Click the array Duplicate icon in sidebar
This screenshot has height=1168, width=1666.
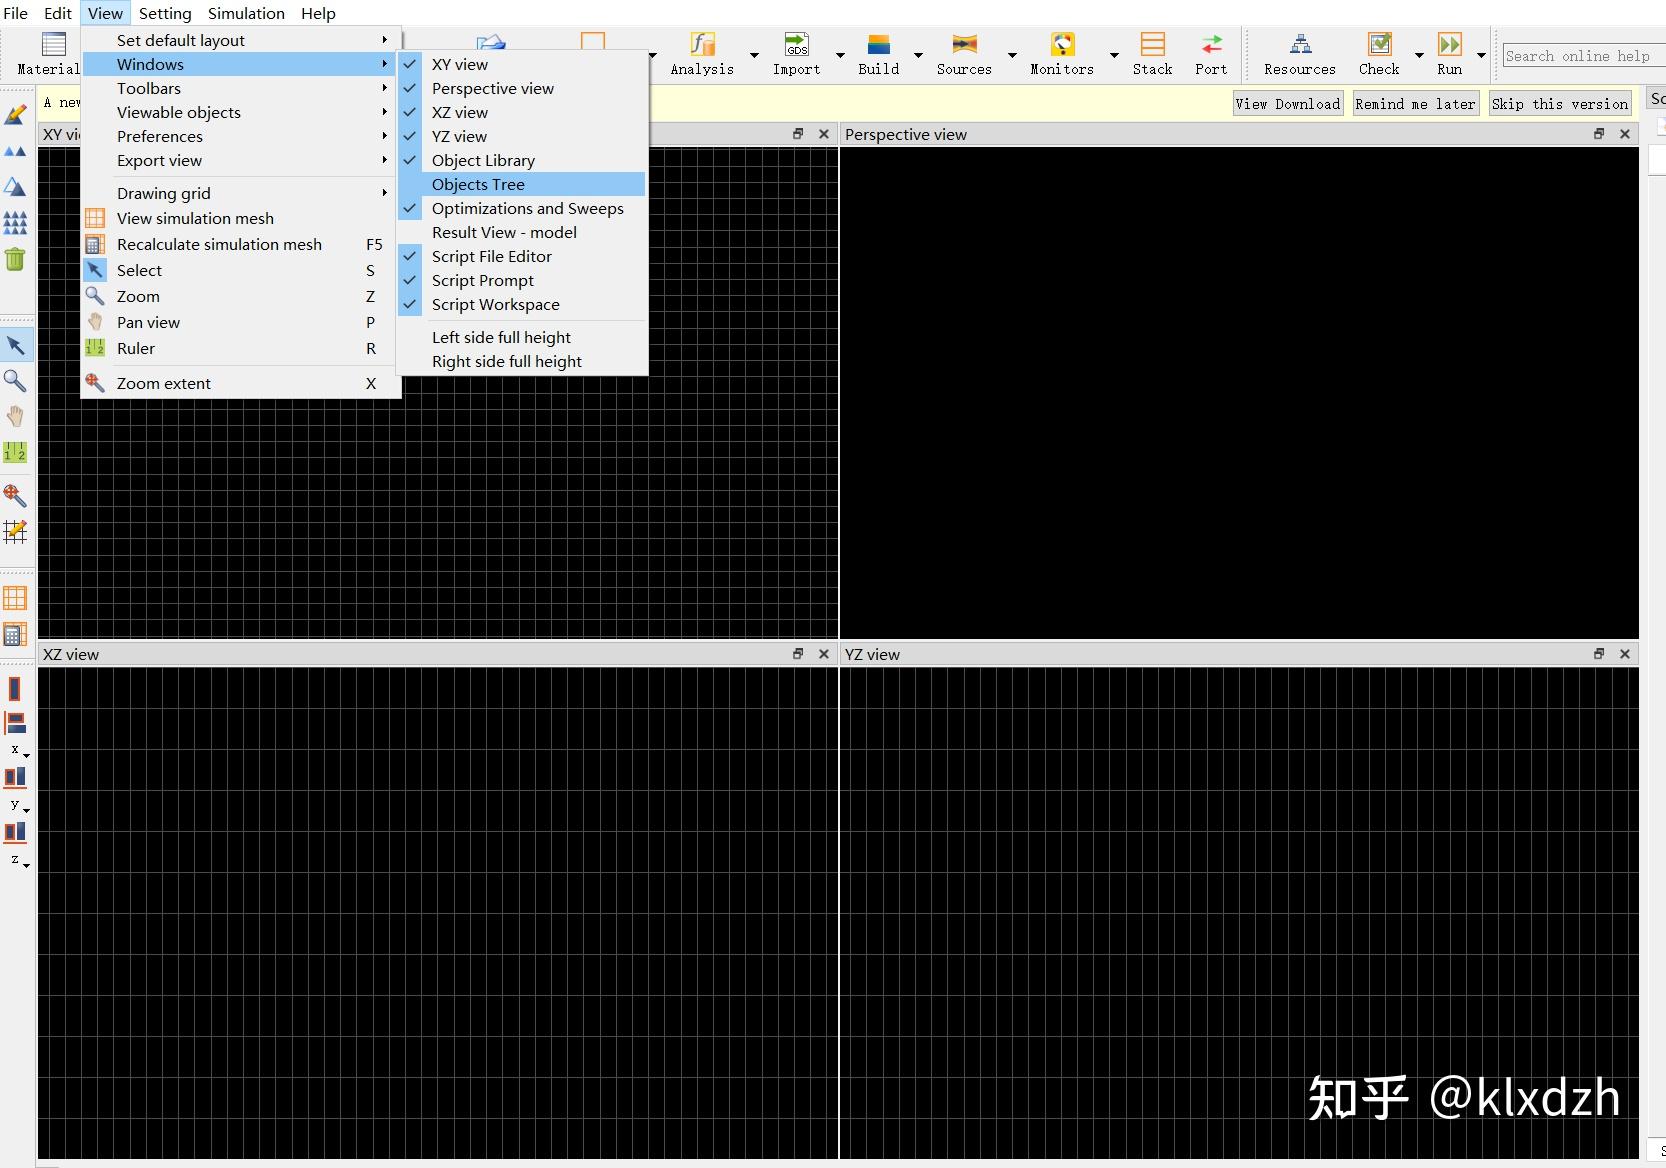click(15, 223)
